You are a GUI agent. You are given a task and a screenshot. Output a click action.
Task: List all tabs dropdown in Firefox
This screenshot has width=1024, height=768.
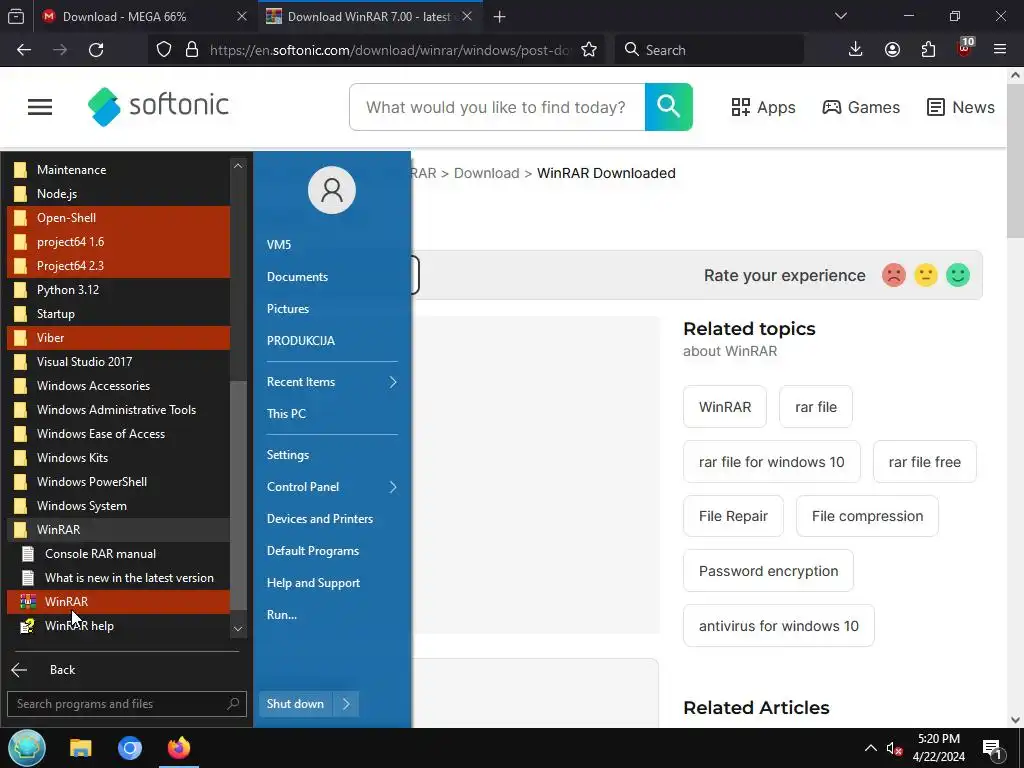coord(841,16)
